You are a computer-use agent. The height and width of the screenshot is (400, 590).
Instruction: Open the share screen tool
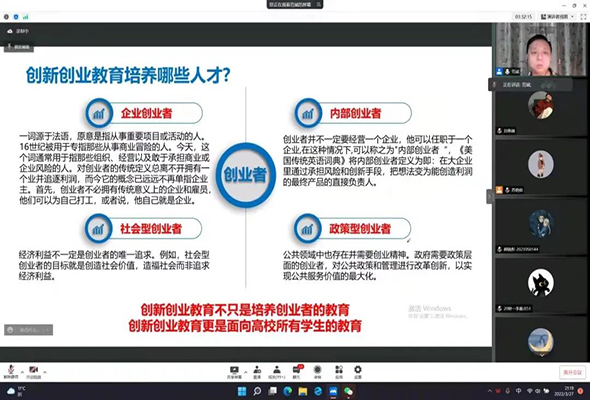click(x=234, y=372)
